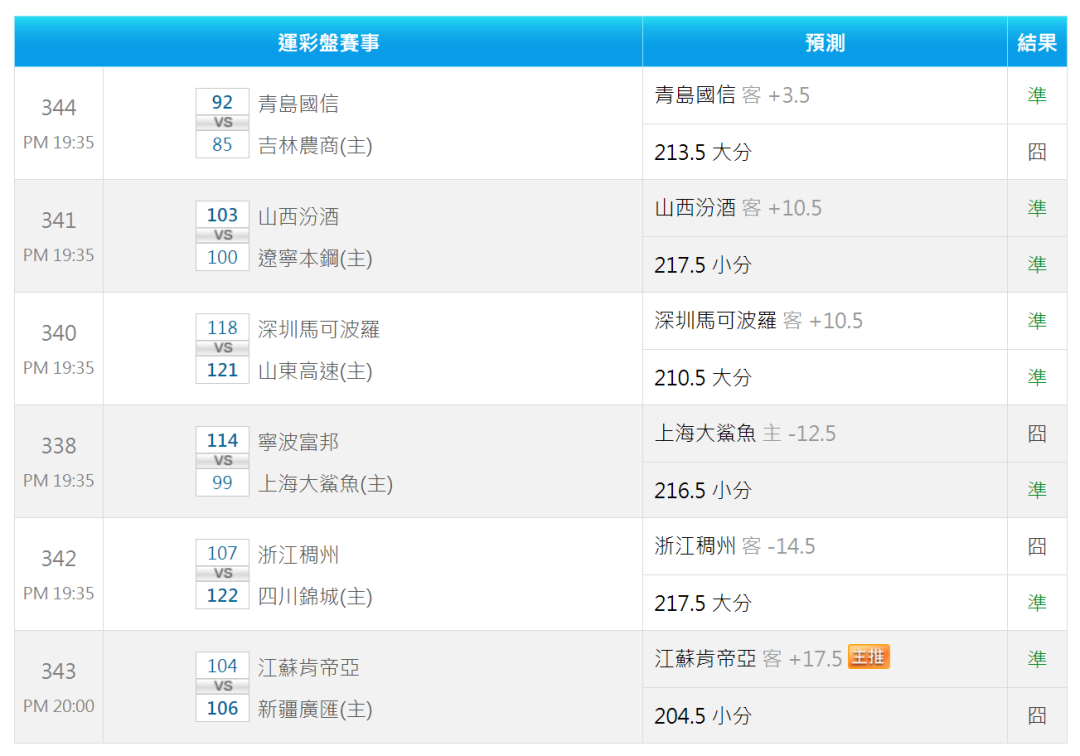Viewport: 1080px width, 756px height.
Task: Click the score 118 for 深圳馬可波羅
Action: [222, 328]
